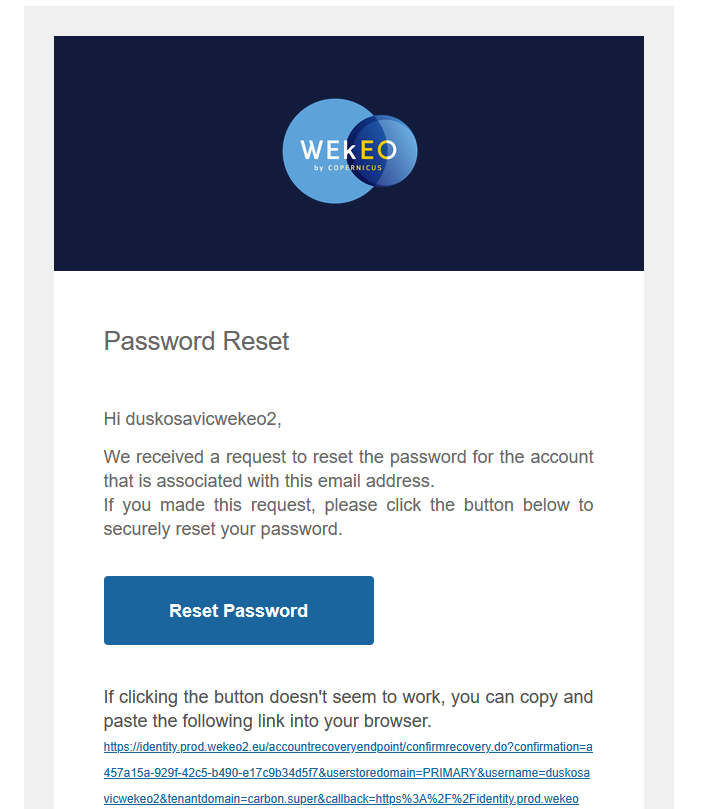
Task: Click the WEkEO logo in the header
Action: tap(349, 152)
